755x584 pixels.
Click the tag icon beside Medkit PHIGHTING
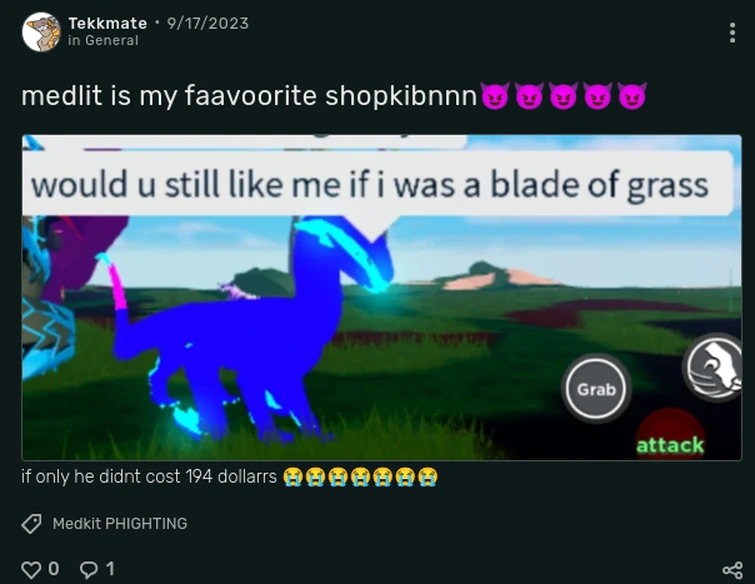point(31,523)
